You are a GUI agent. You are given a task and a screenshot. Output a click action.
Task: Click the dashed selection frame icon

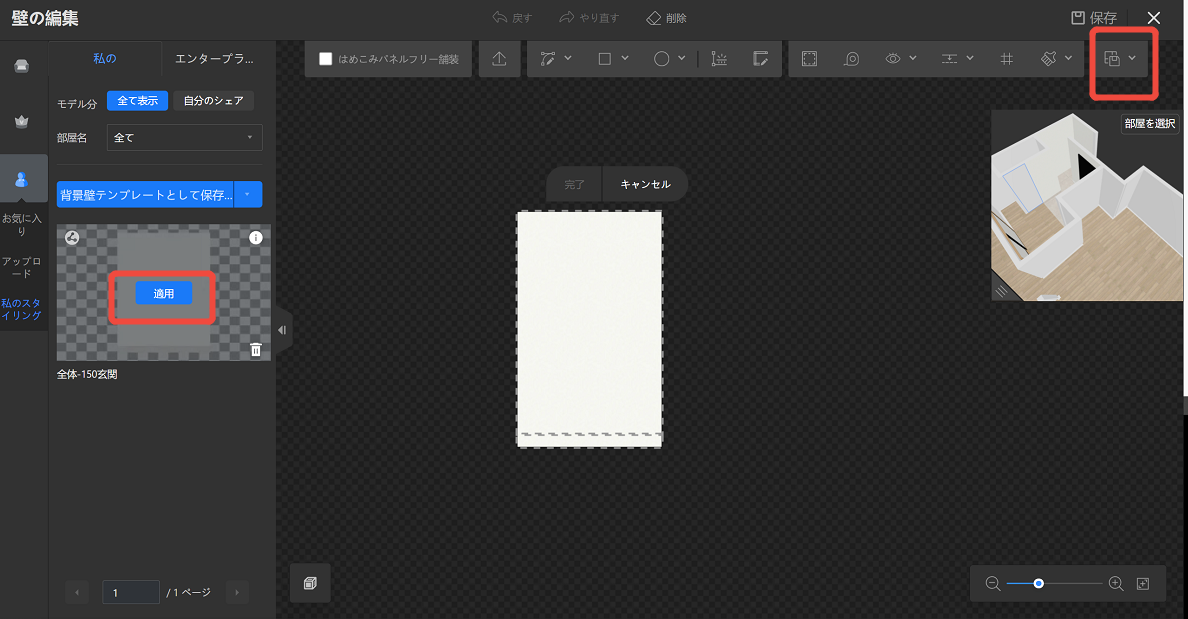click(x=809, y=58)
